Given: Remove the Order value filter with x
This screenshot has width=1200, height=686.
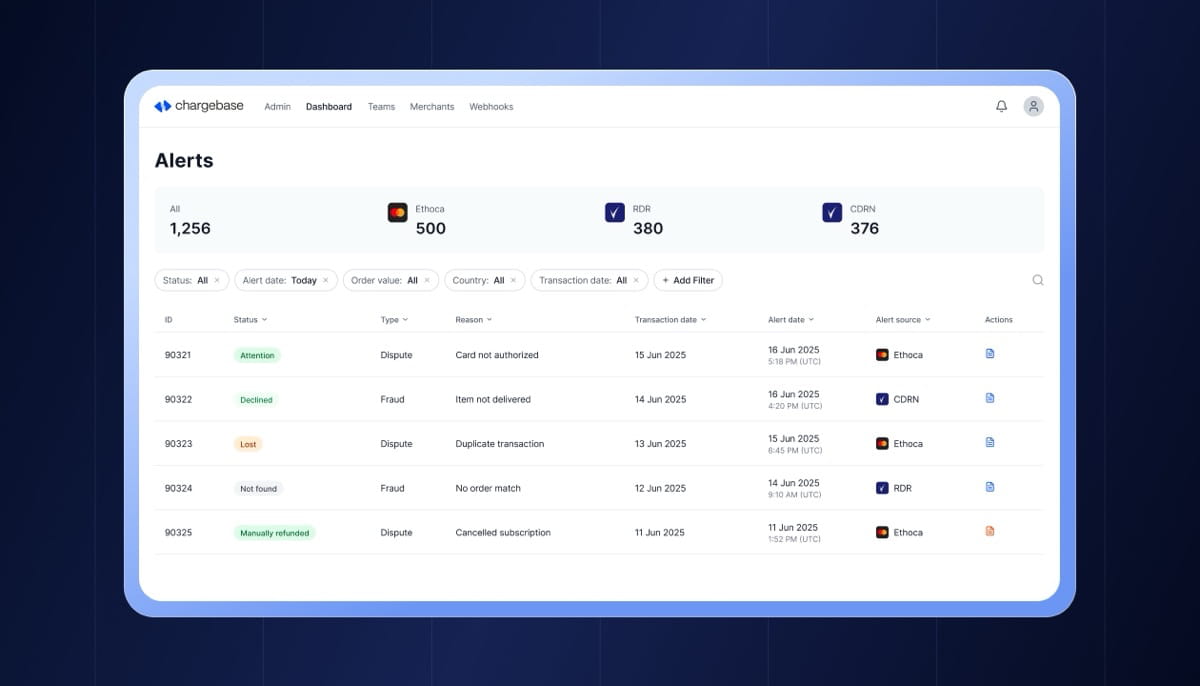Looking at the screenshot, I should (427, 281).
